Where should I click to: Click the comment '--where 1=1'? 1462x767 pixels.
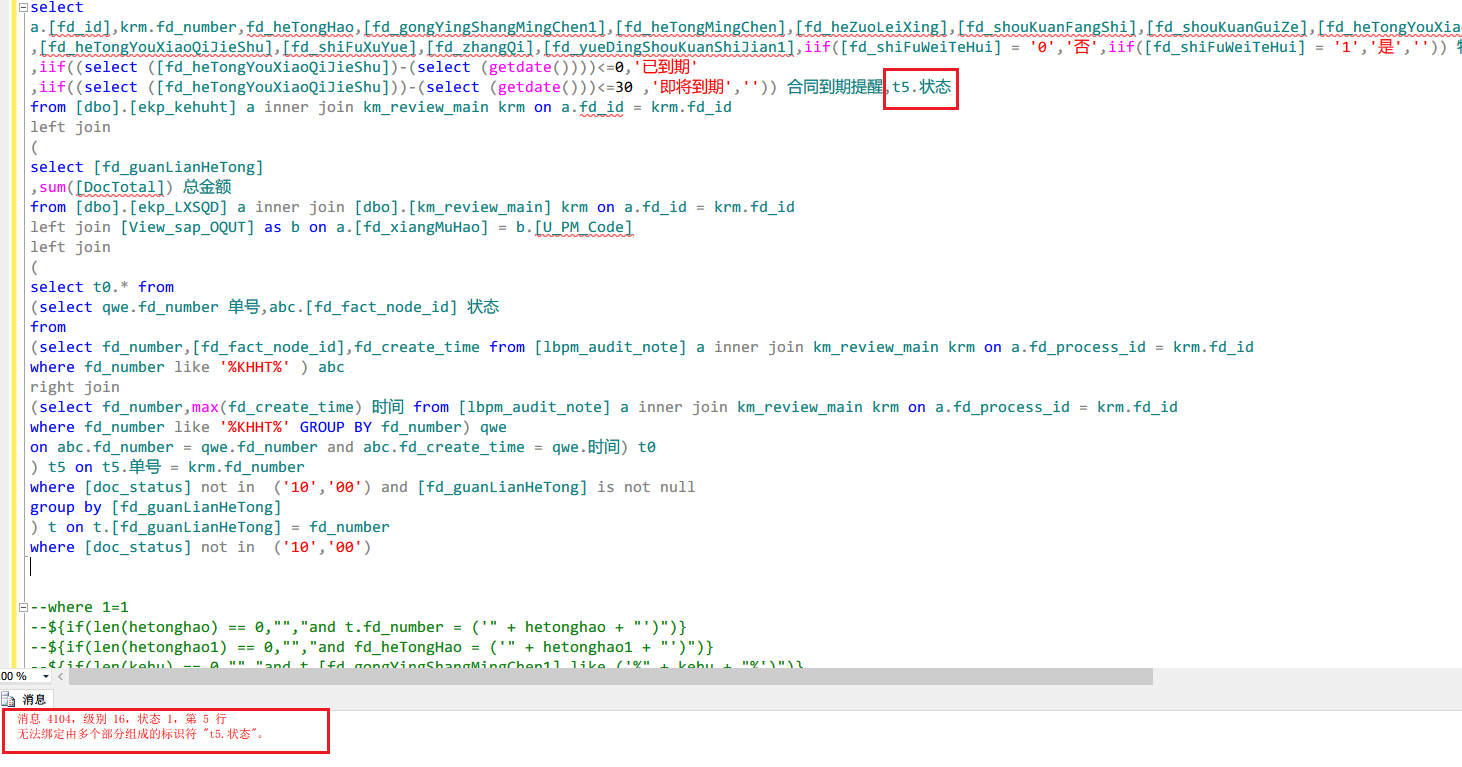(x=79, y=607)
